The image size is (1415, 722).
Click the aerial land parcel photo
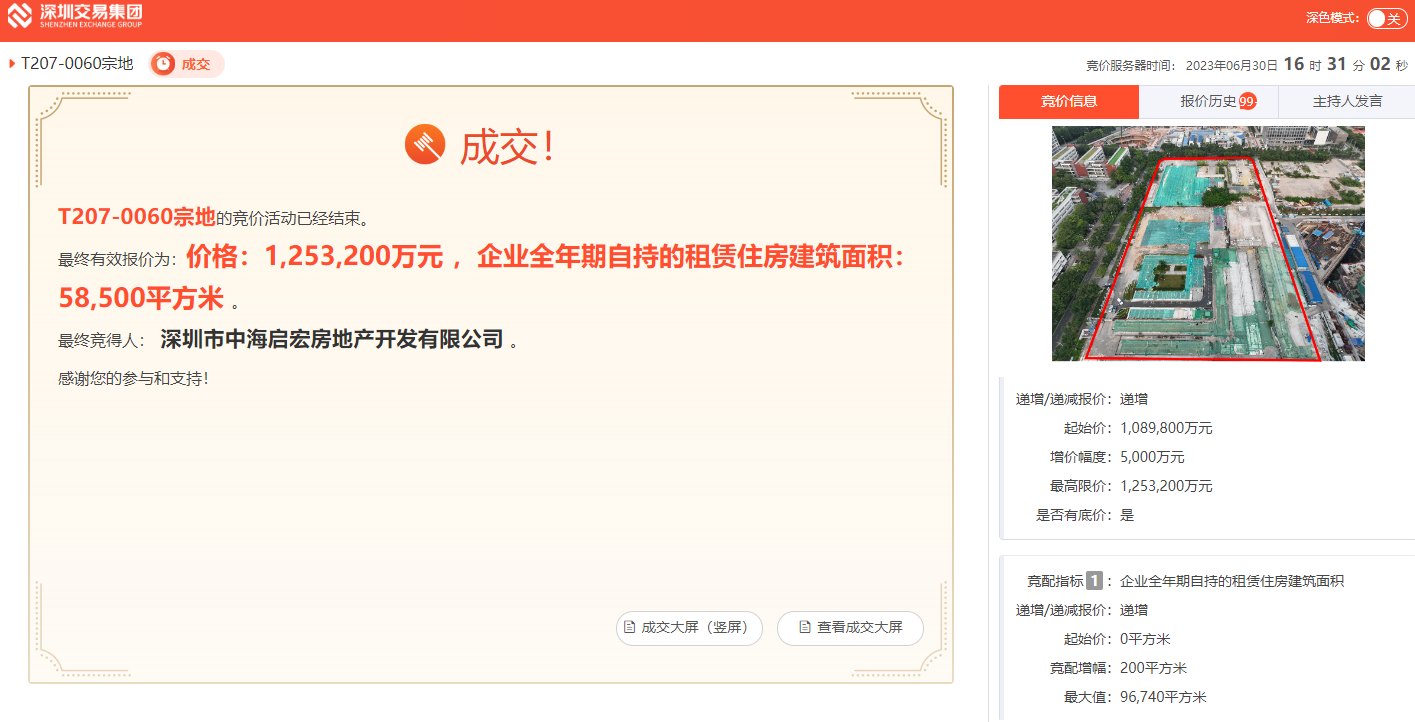(1208, 243)
